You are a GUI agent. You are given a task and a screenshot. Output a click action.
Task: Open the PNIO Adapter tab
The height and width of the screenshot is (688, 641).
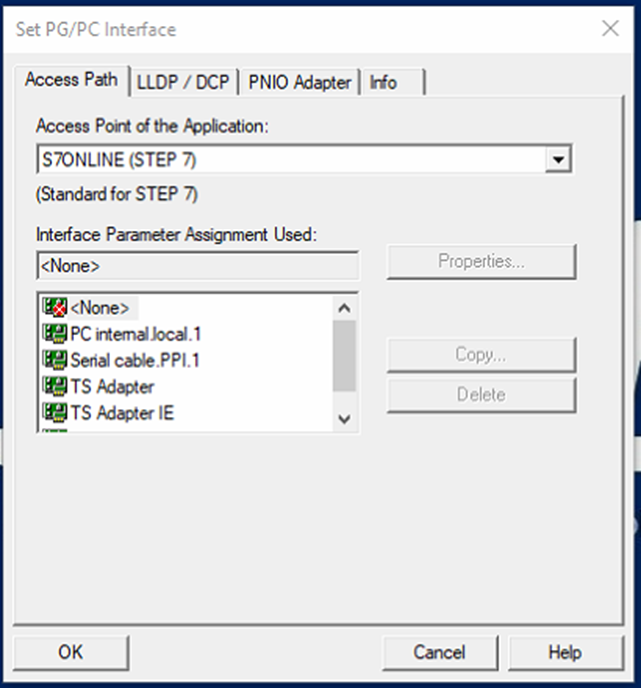(x=300, y=83)
